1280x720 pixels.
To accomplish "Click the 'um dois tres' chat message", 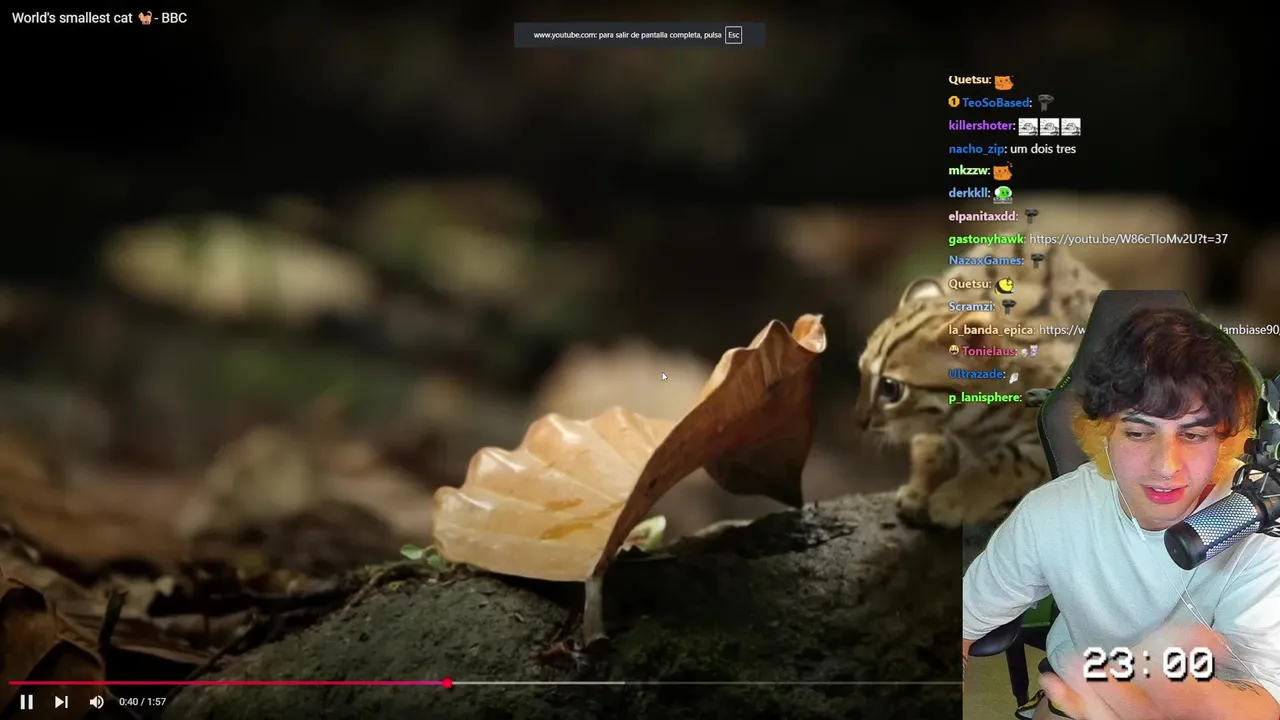I will 1043,149.
